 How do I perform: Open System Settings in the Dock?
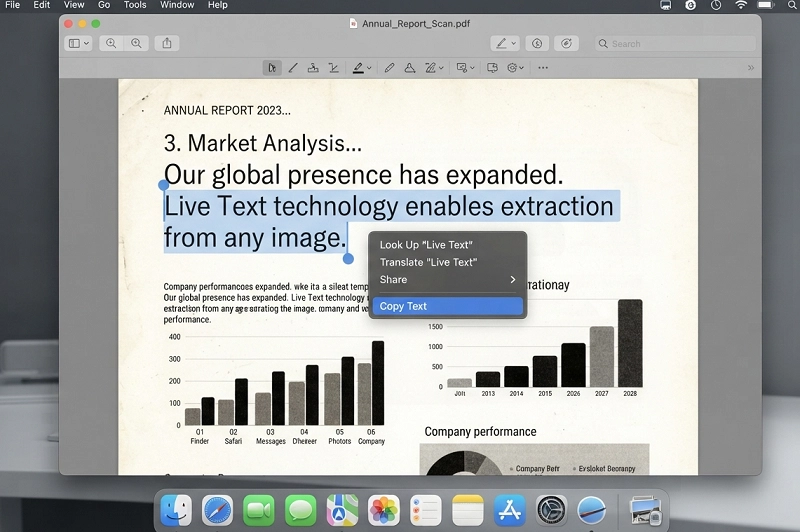click(551, 510)
